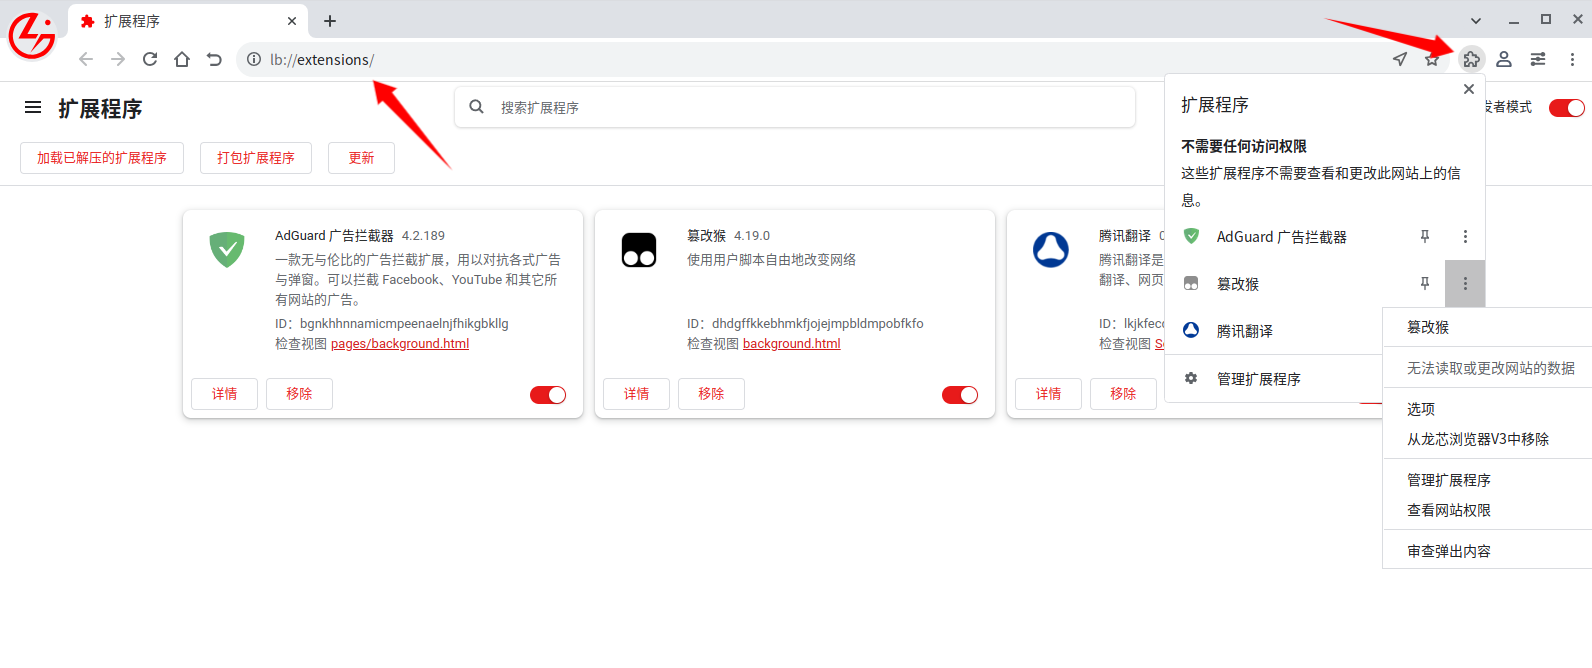Open the customize sliders icon
This screenshot has width=1592, height=668.
pyautogui.click(x=1538, y=59)
